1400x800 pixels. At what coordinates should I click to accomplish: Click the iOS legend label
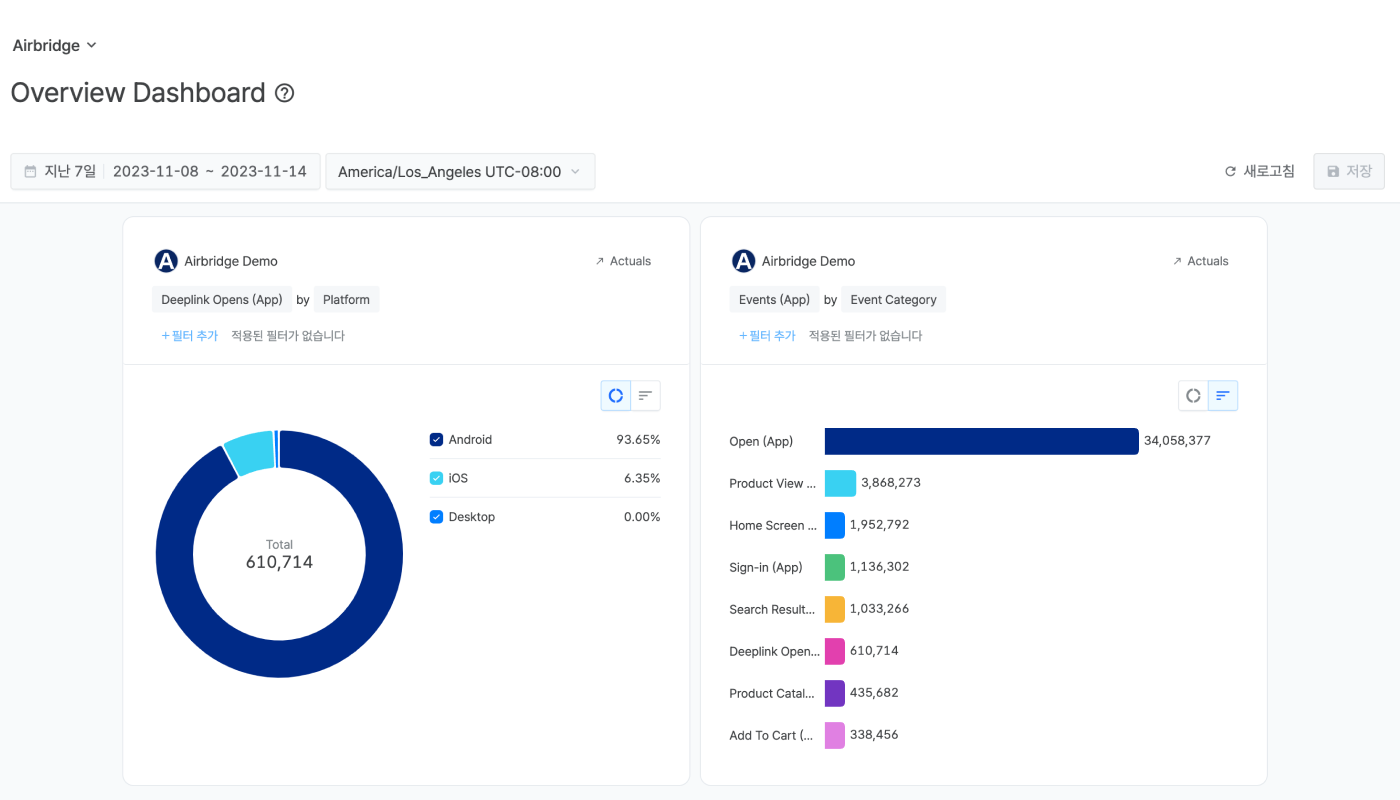(x=458, y=478)
